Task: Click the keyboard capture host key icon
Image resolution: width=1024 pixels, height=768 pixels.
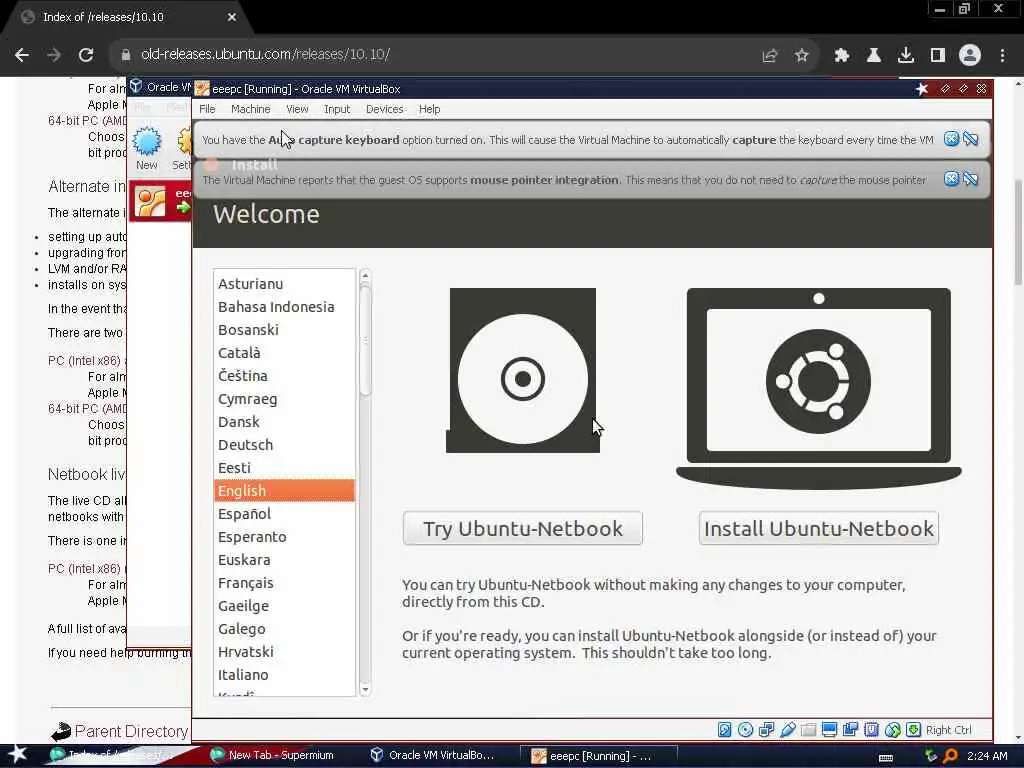Action: coord(914,729)
